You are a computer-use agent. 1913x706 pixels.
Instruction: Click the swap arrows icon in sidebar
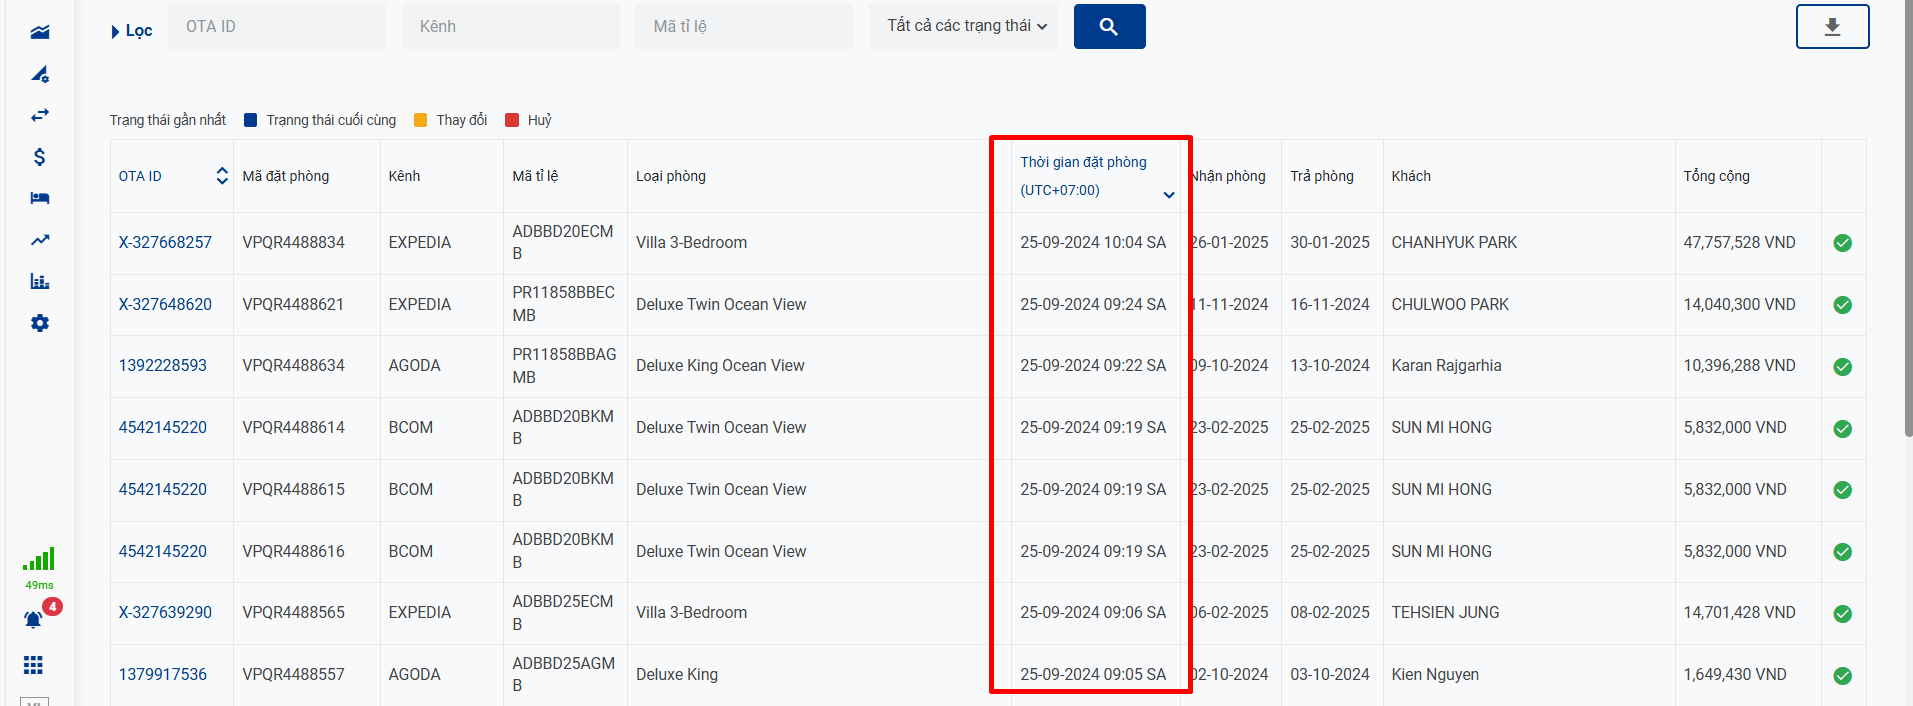[x=40, y=115]
